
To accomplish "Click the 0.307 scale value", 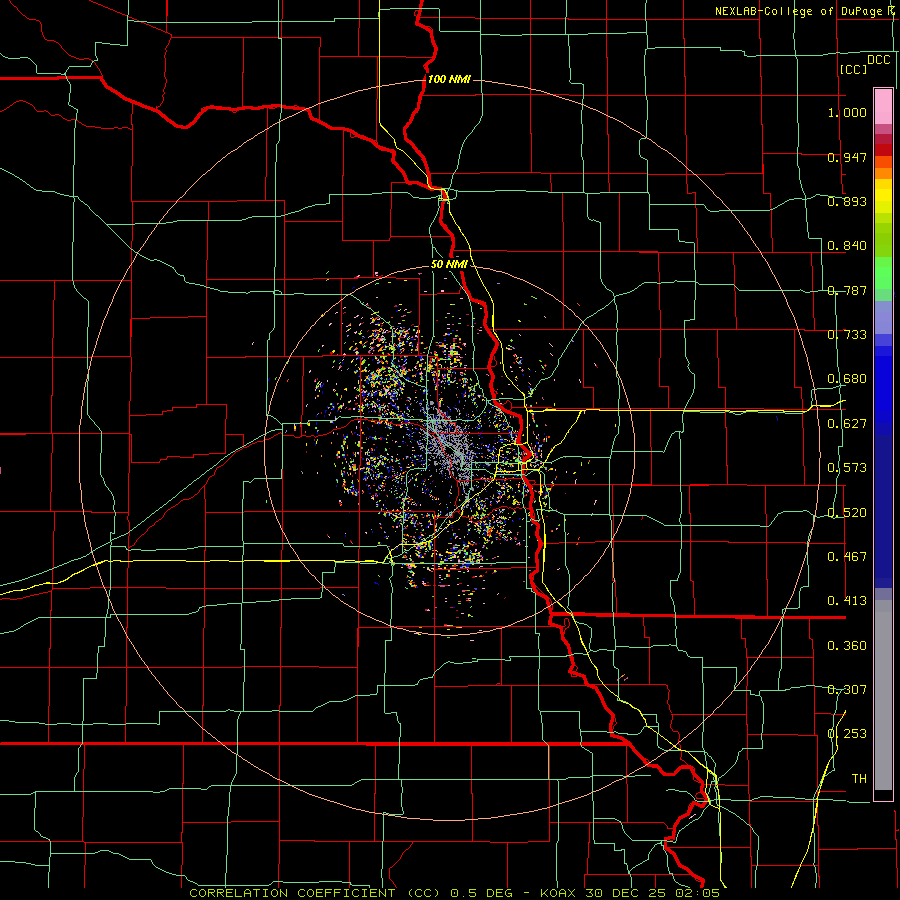I will point(847,690).
